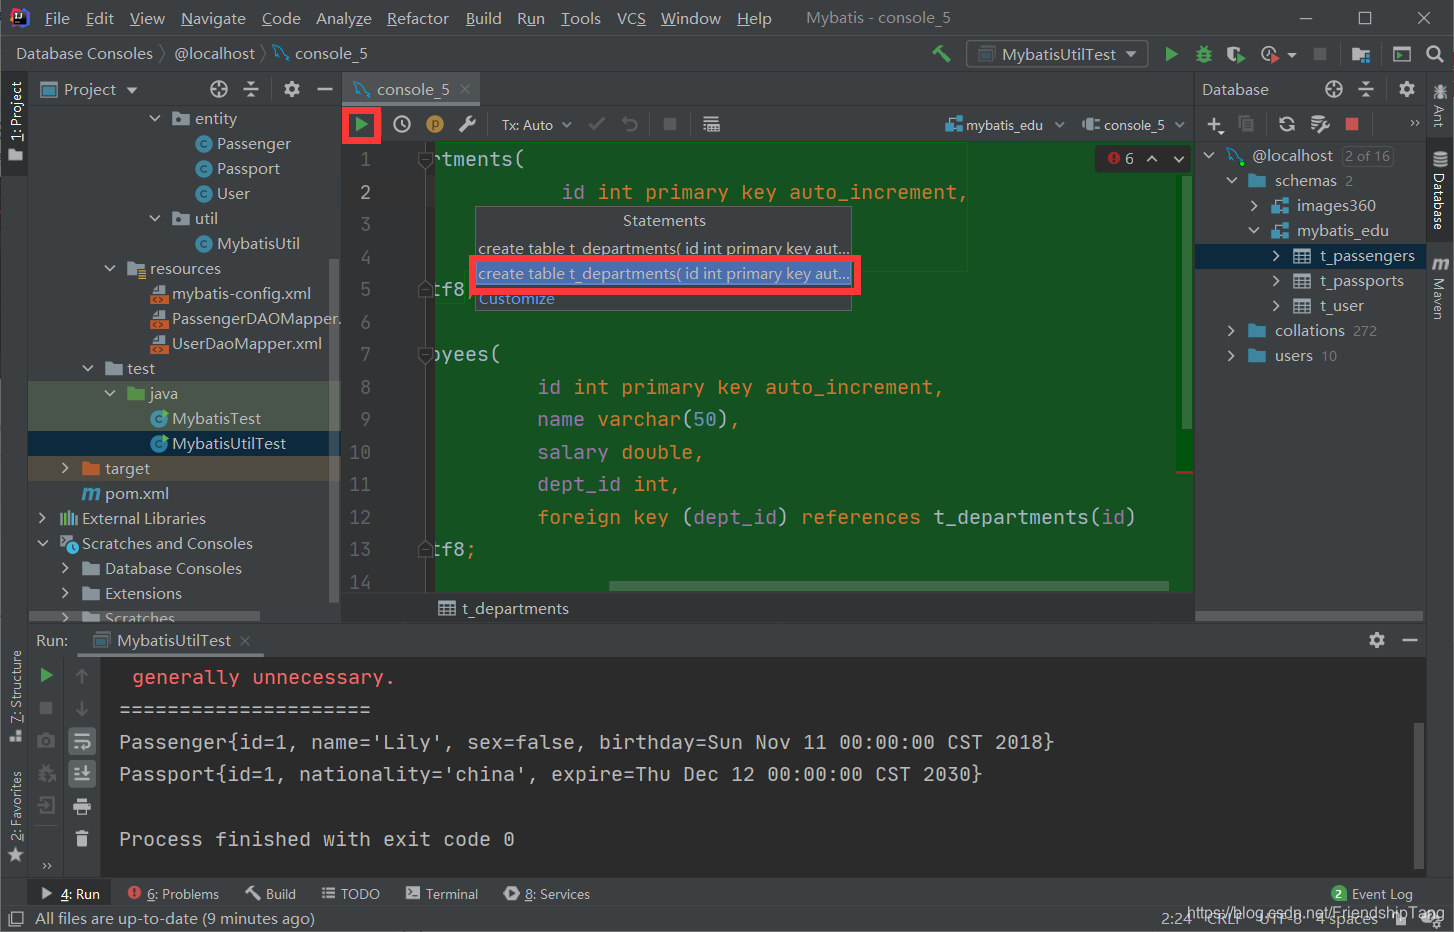Toggle in-editor results view
Image resolution: width=1454 pixels, height=932 pixels.
pyautogui.click(x=711, y=124)
